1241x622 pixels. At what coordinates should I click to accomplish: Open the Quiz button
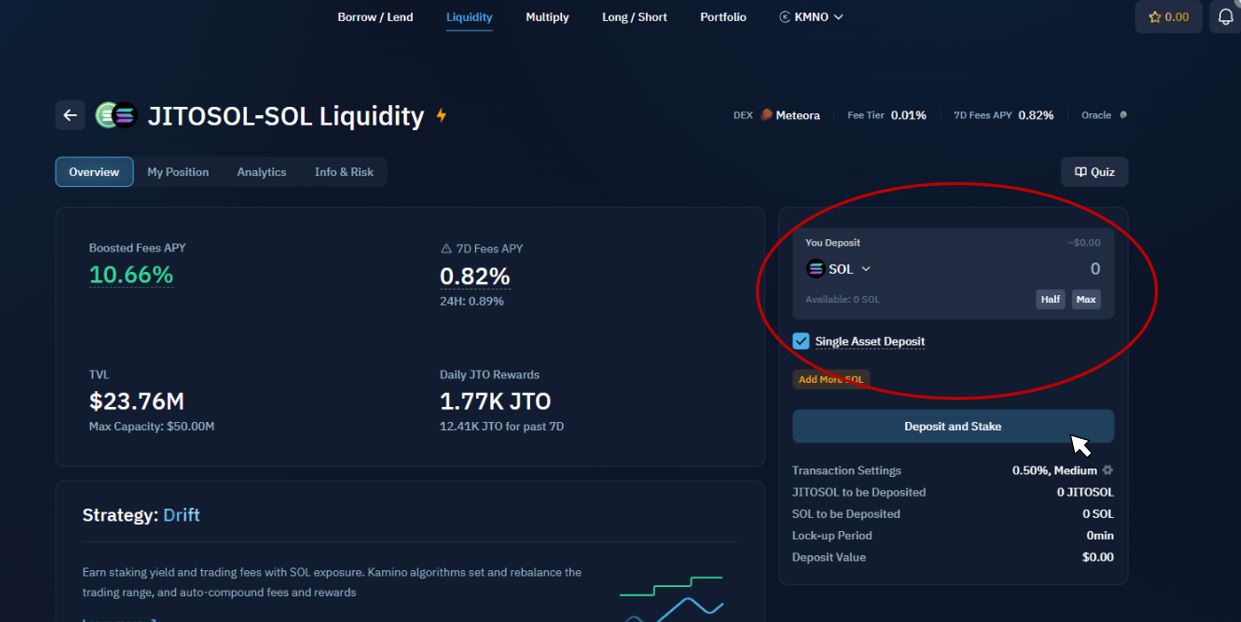click(x=1095, y=172)
